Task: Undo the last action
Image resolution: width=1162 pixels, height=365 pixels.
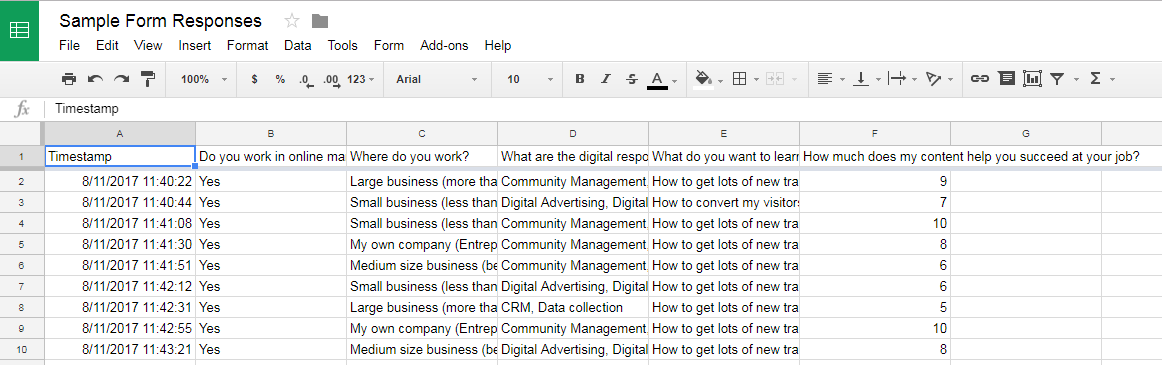Action: click(x=95, y=79)
